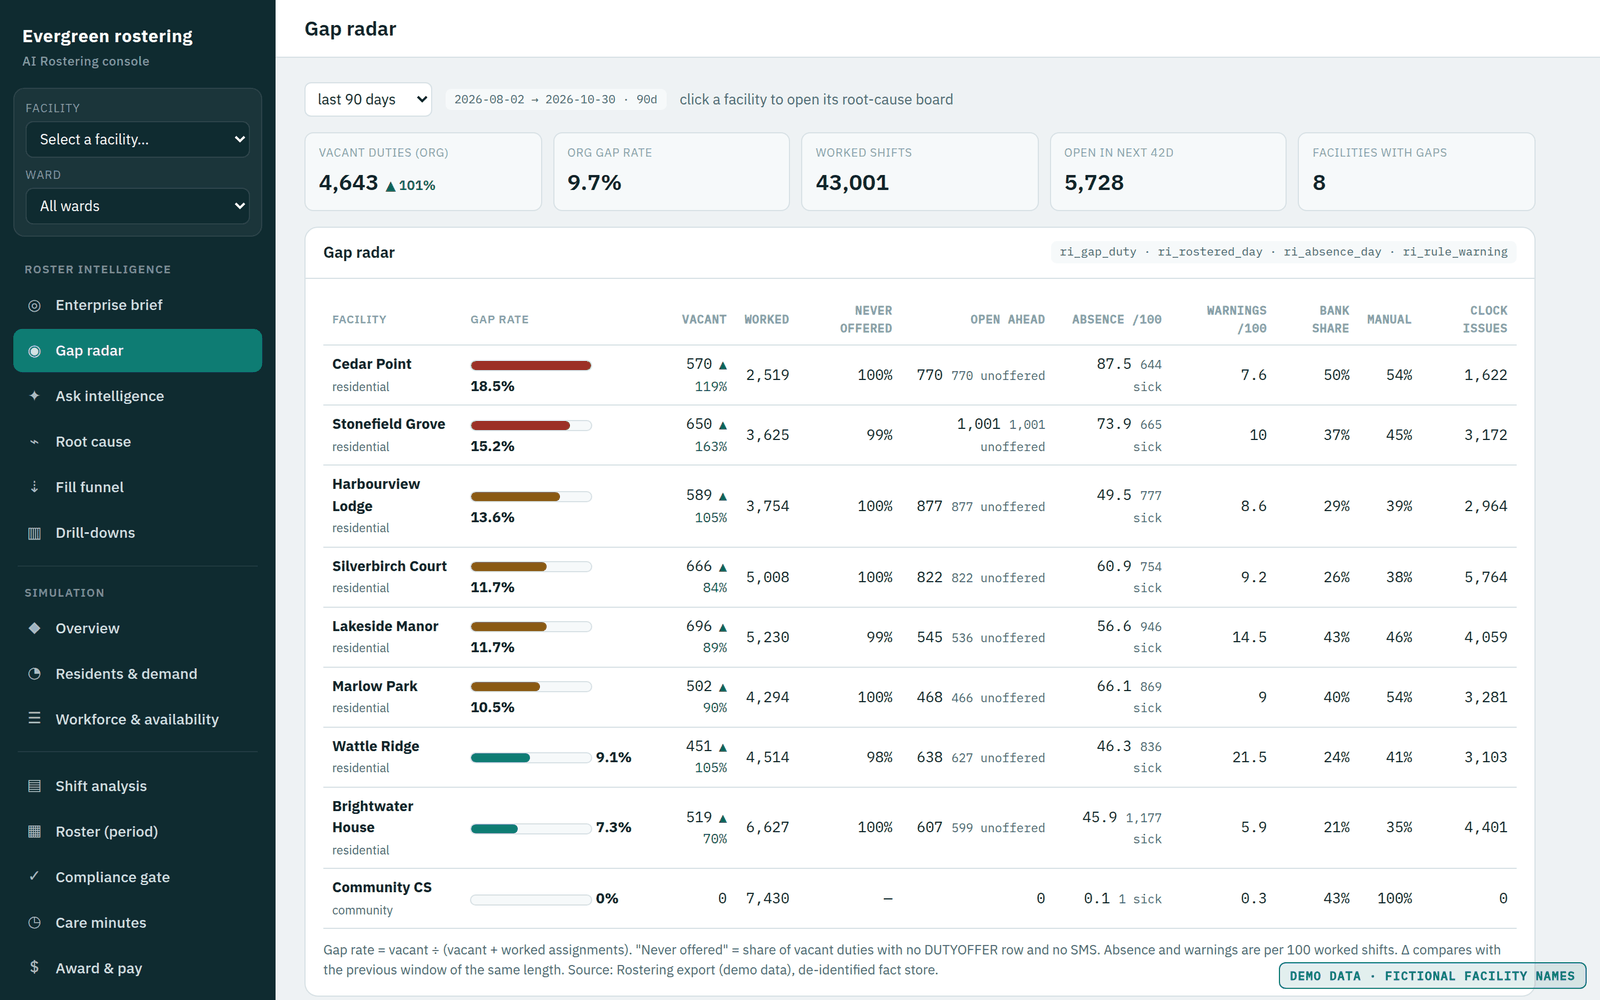
Task: Select Lakeside Manor facility name
Action: (x=385, y=626)
